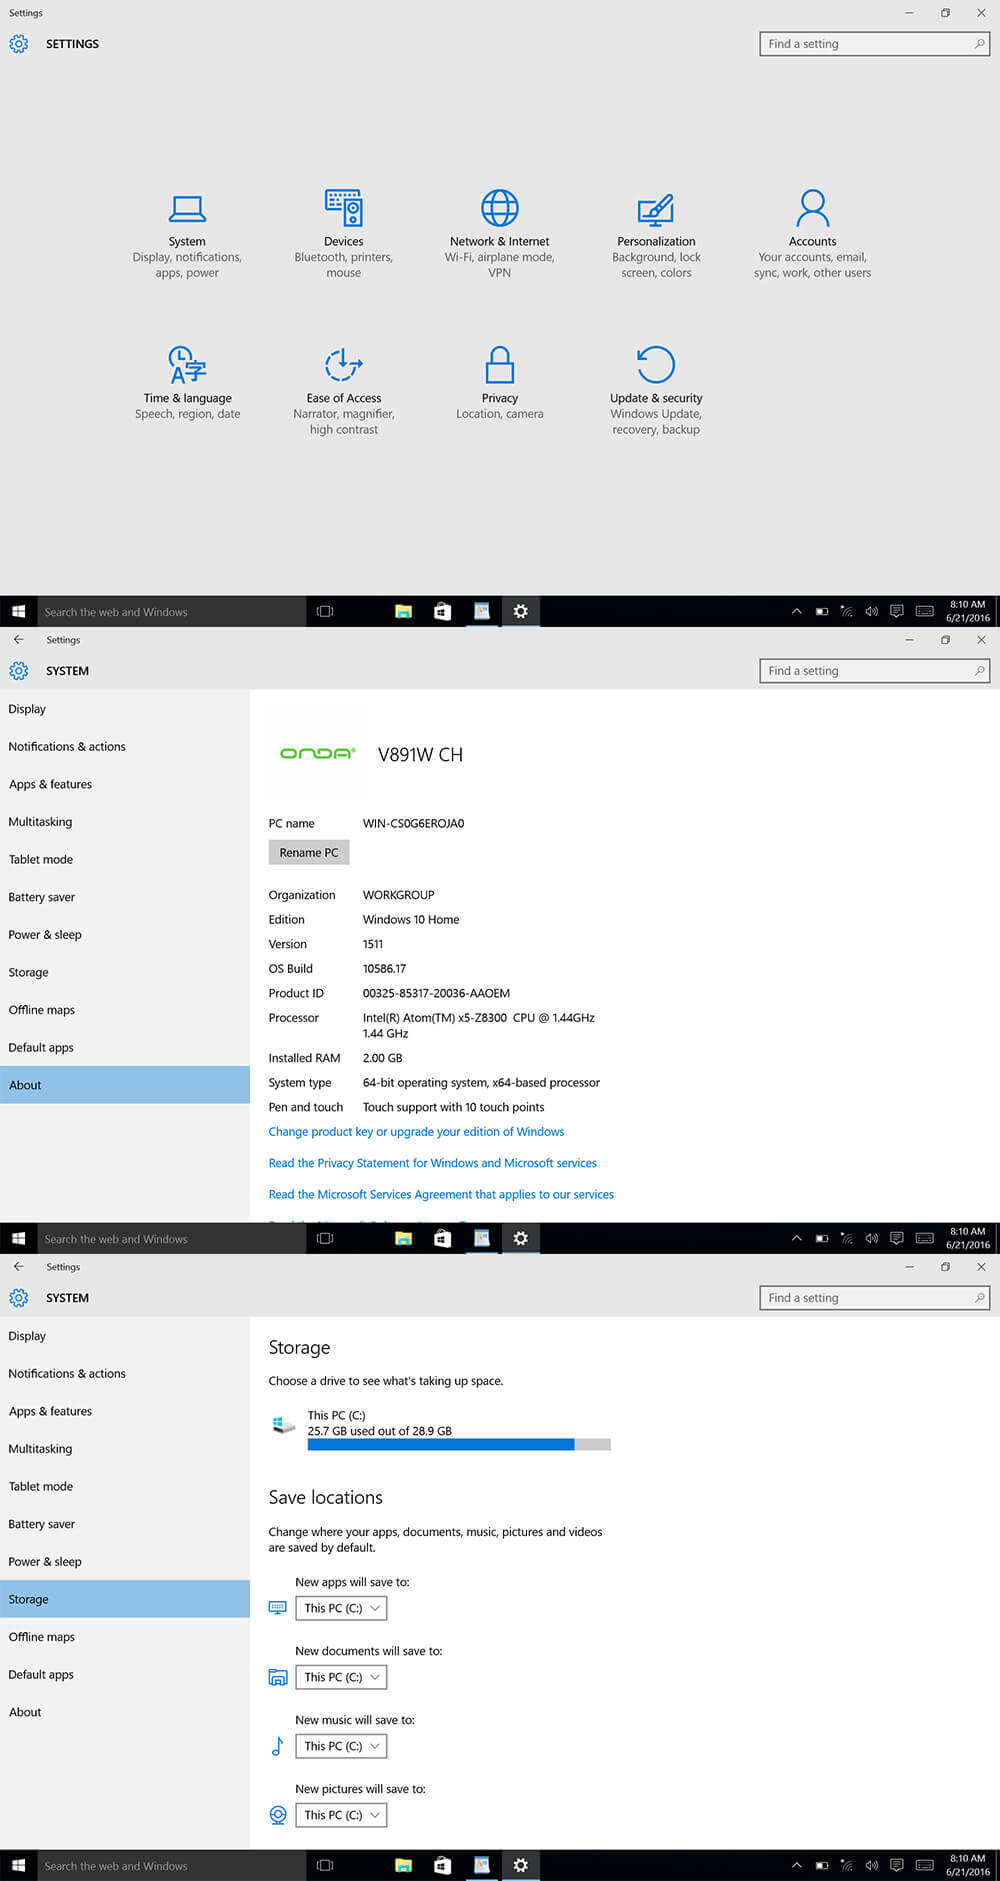Open the System settings category
1000x1881 pixels.
[187, 236]
